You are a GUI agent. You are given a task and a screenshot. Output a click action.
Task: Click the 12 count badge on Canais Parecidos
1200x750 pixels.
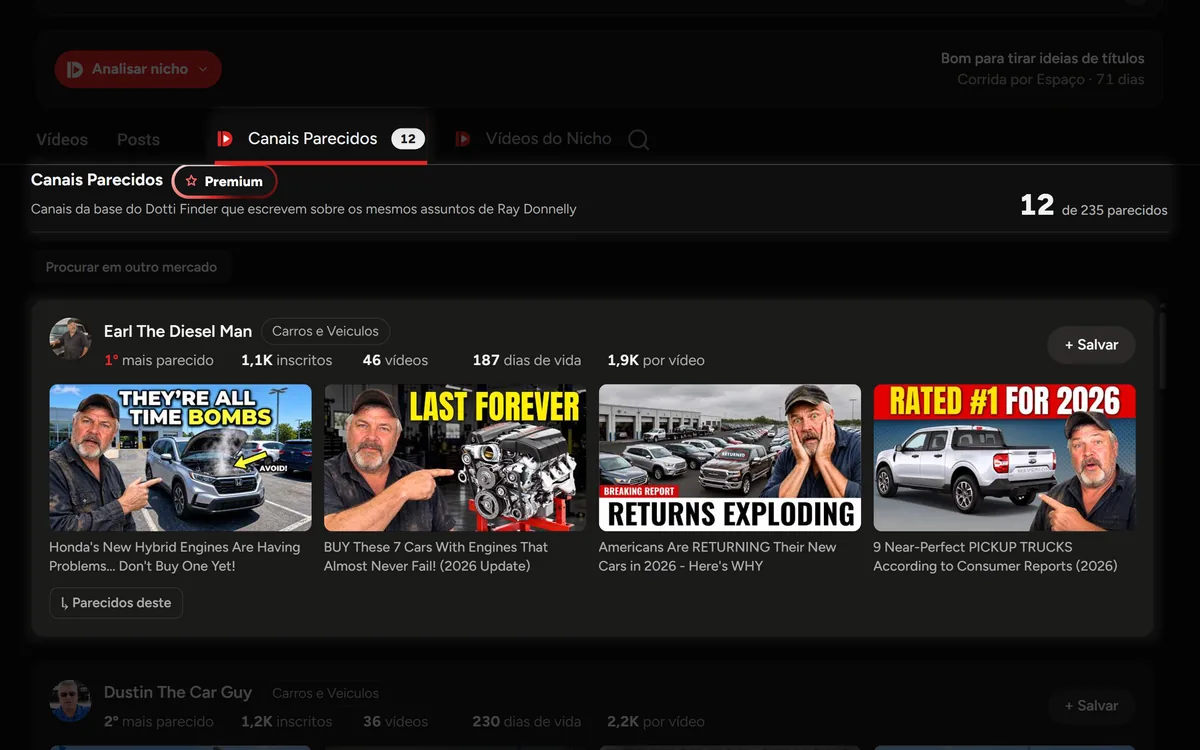click(x=408, y=139)
